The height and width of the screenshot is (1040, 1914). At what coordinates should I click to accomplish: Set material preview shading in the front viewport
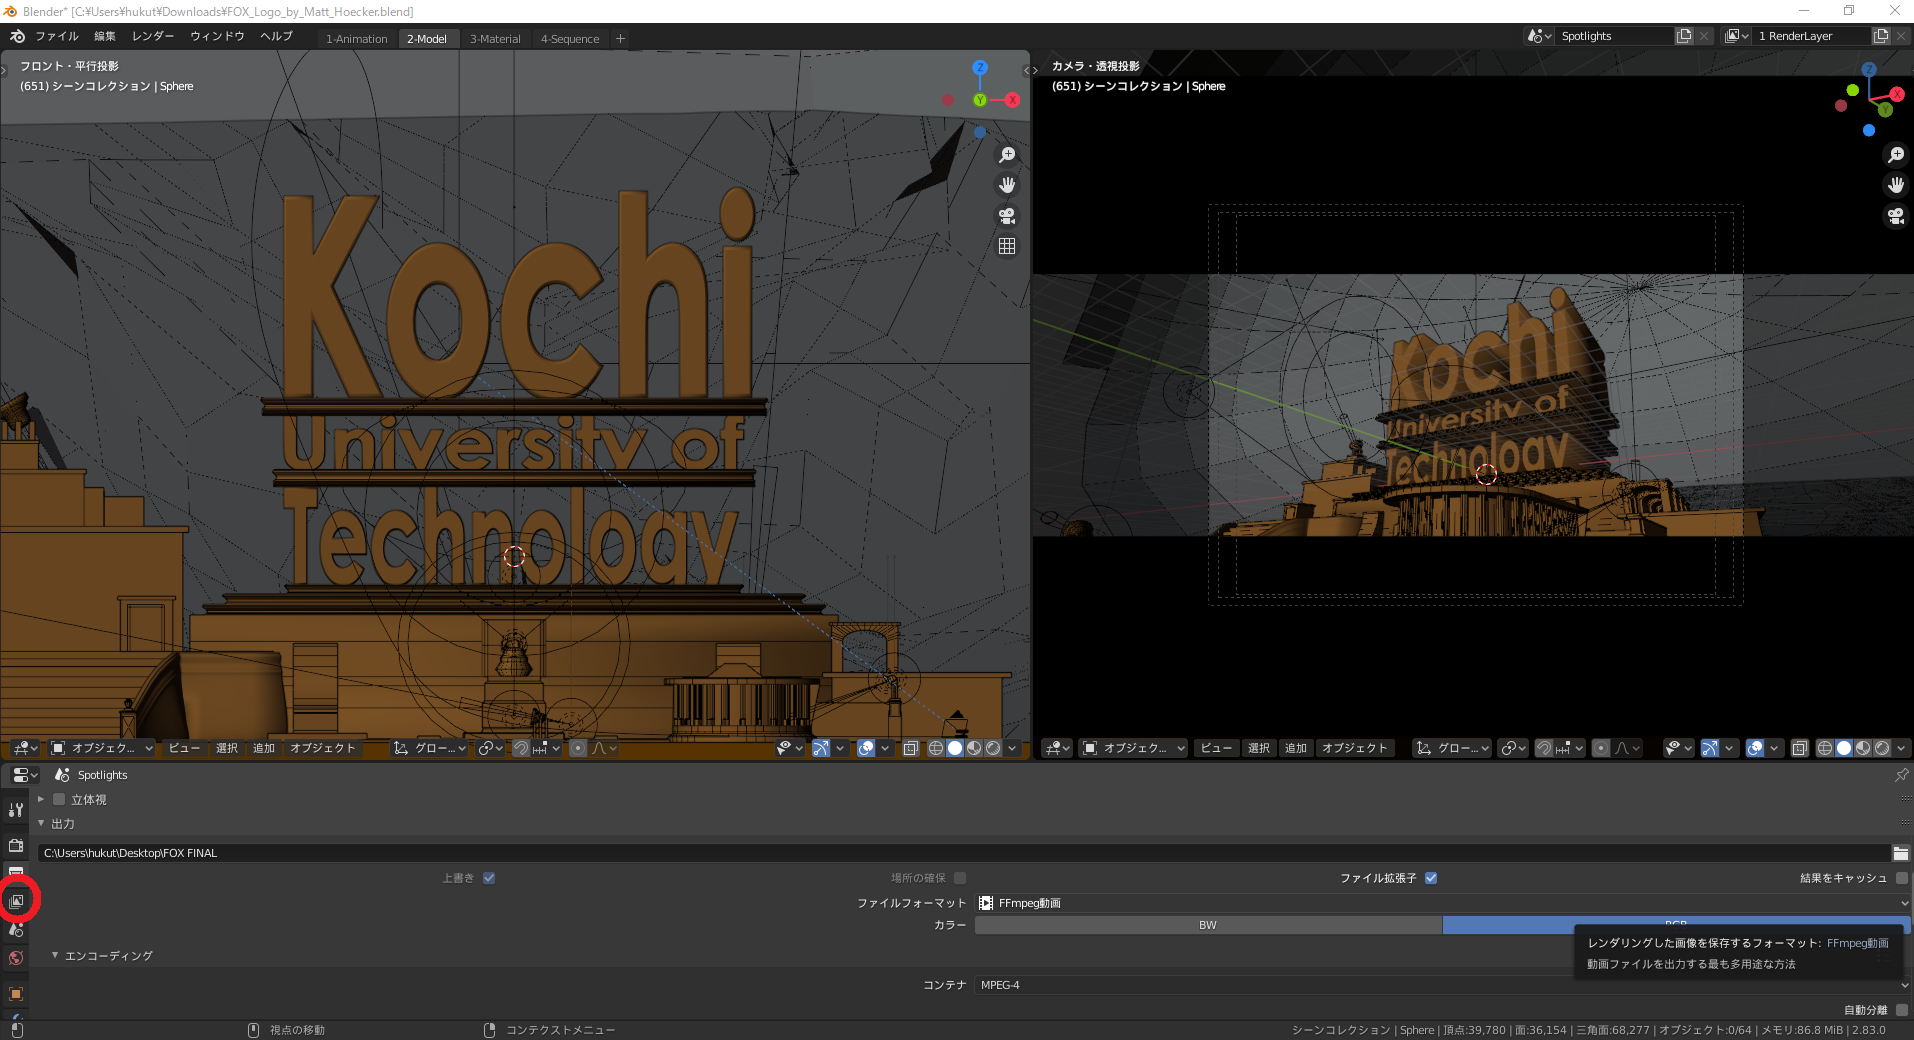[974, 748]
